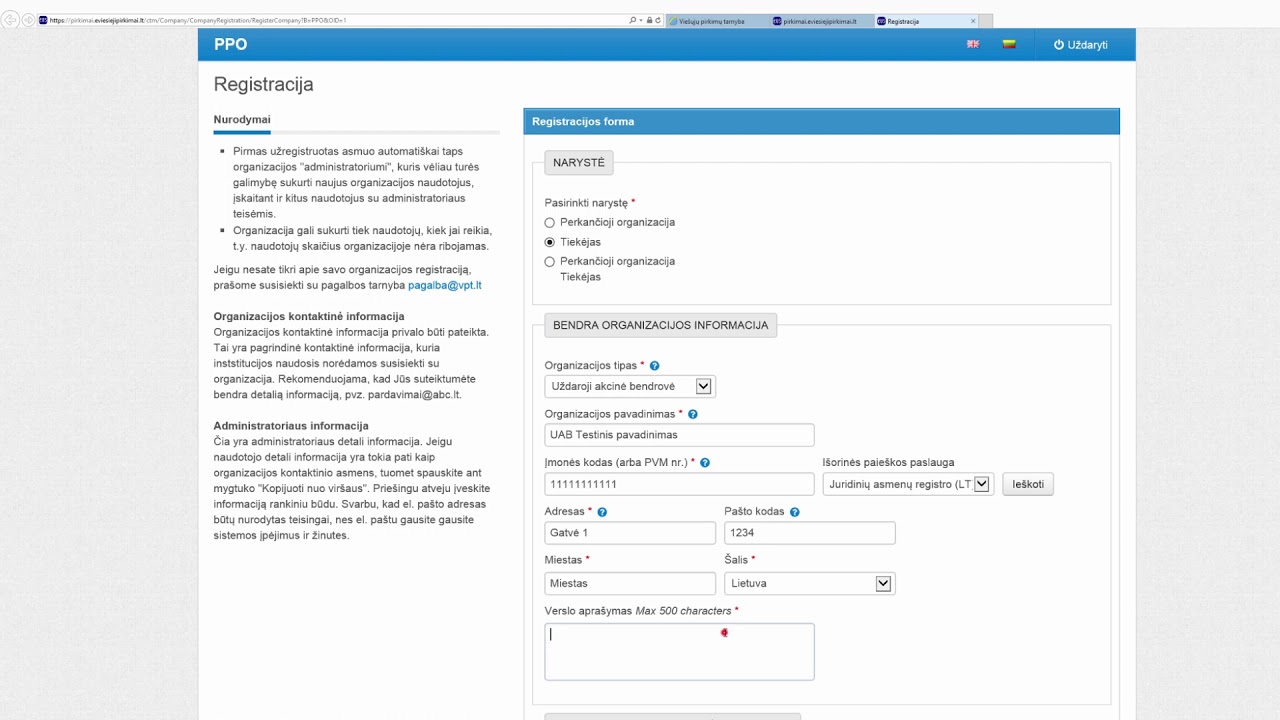Click Organizacijos pavadinimas input field
Screen dimensions: 1280x720
(679, 435)
